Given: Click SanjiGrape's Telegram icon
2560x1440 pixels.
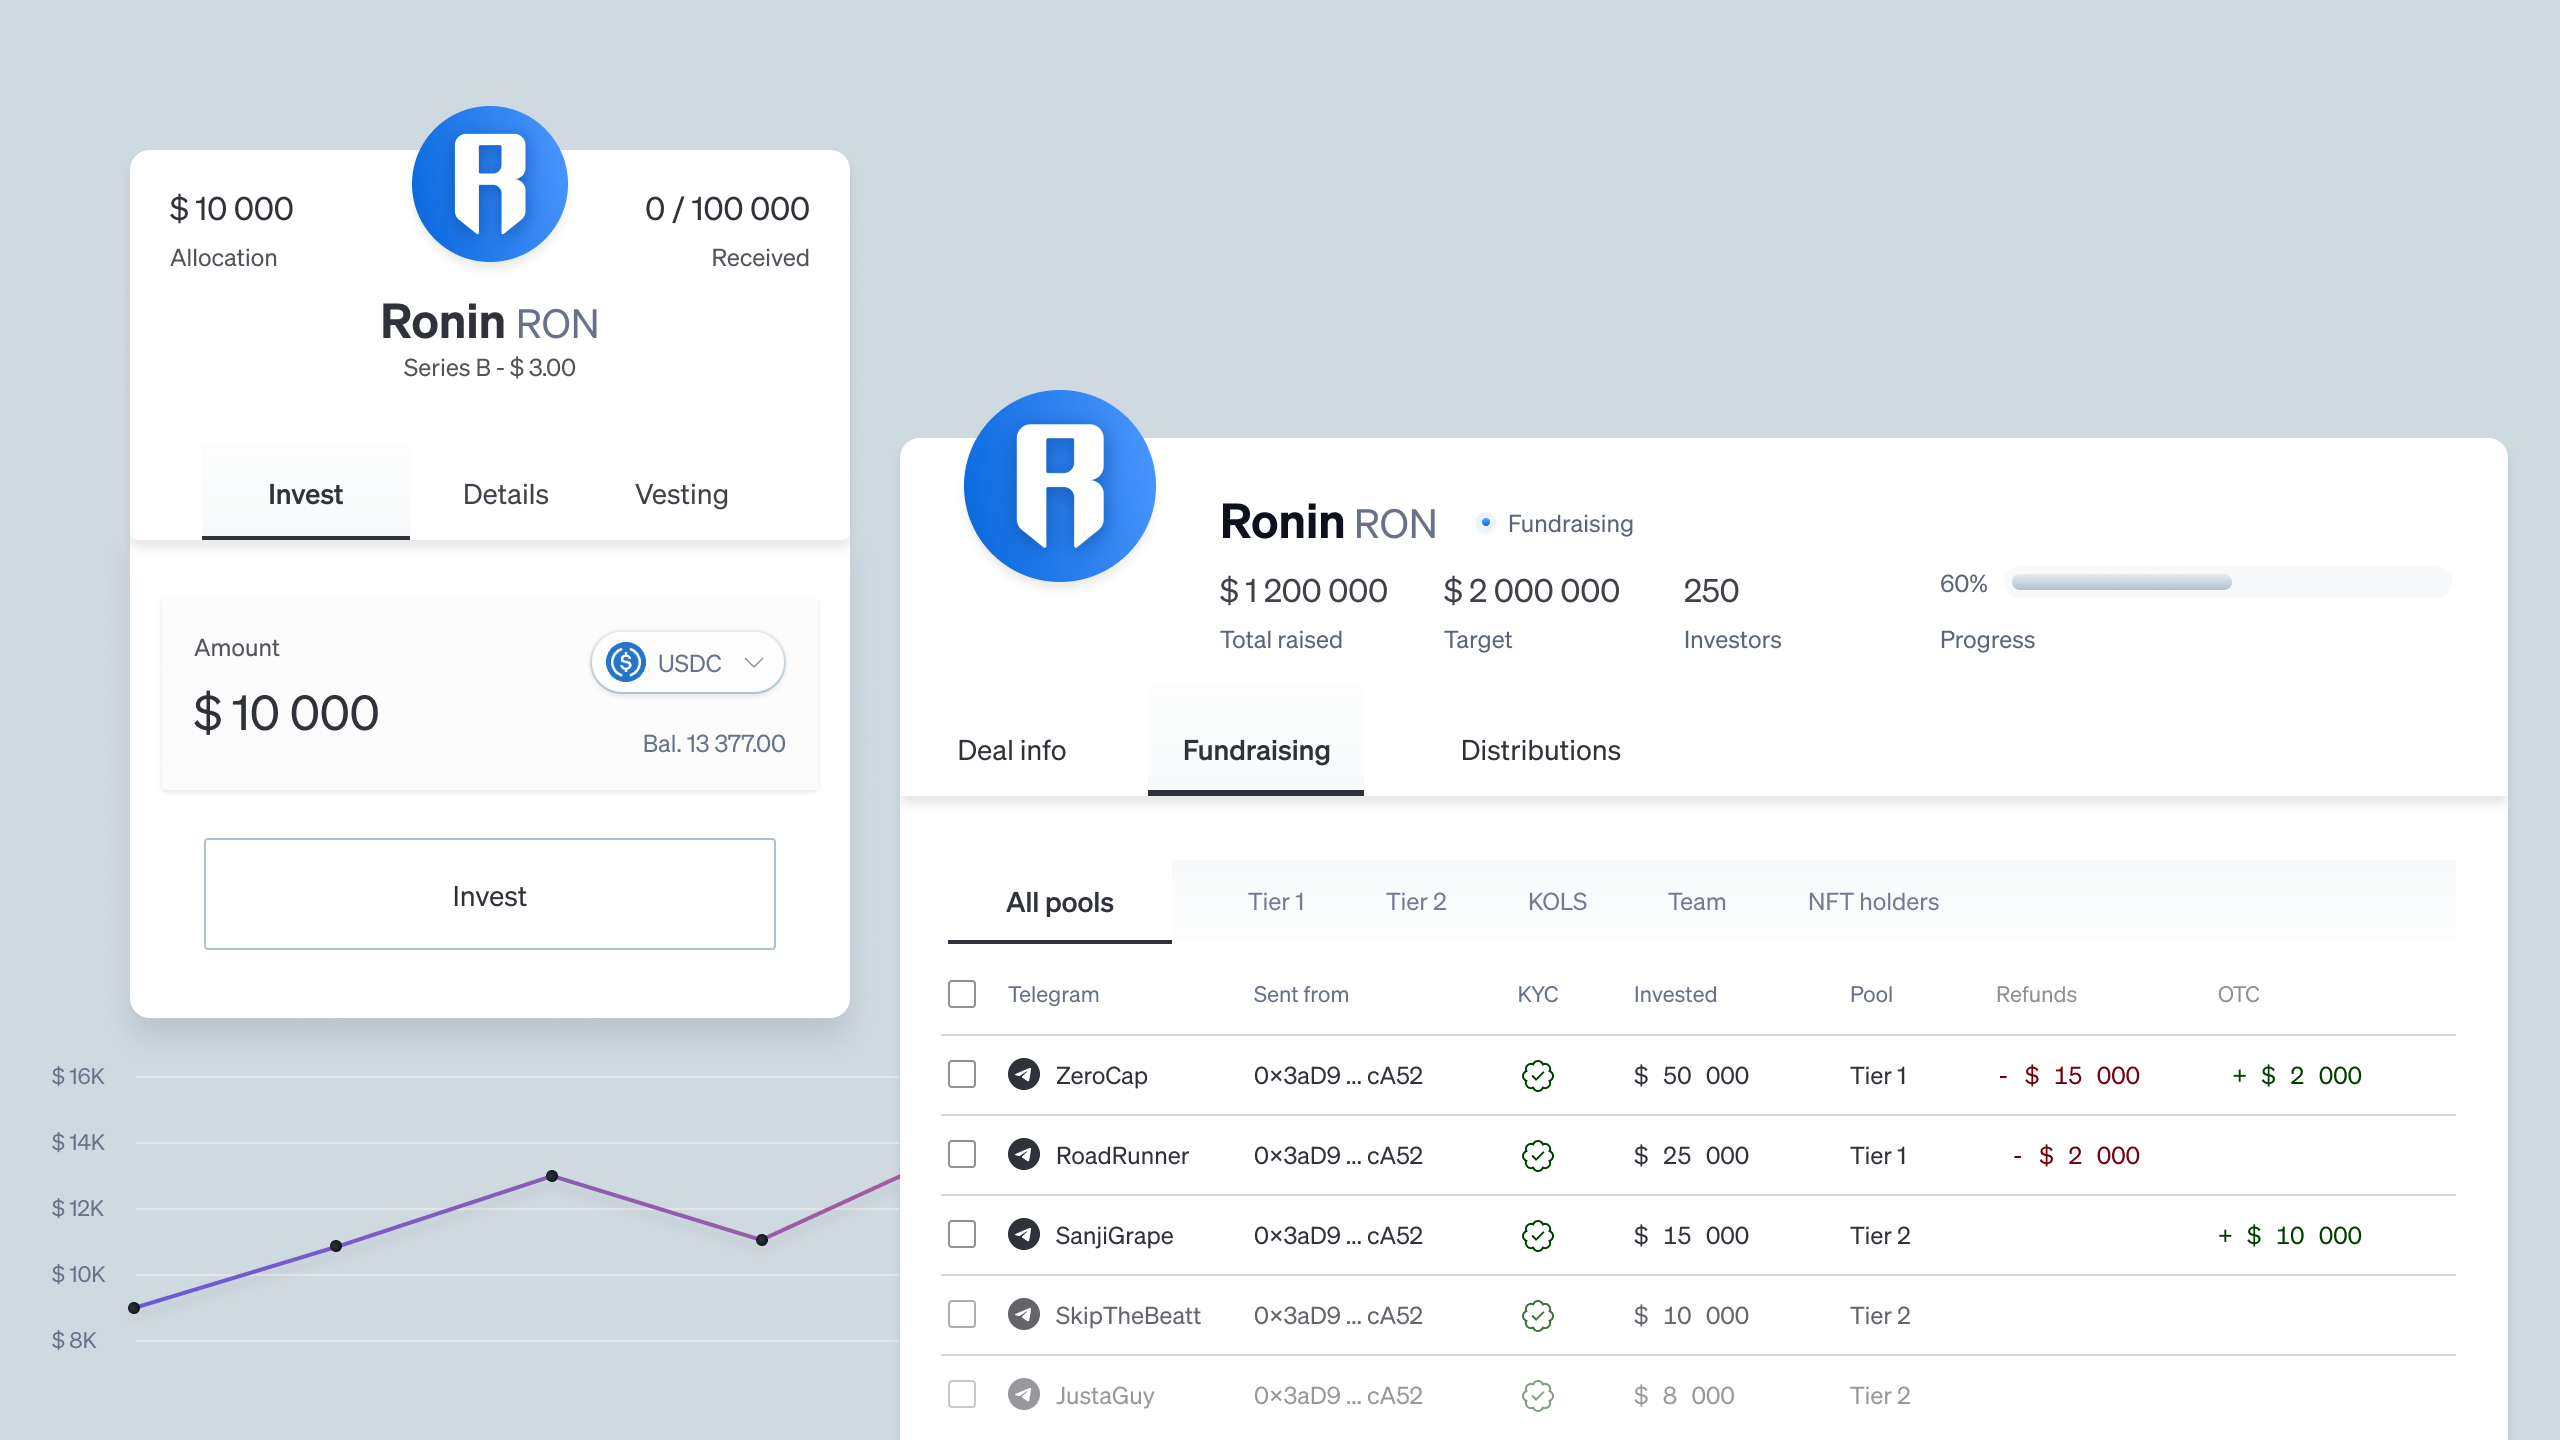Looking at the screenshot, I should coord(1023,1235).
